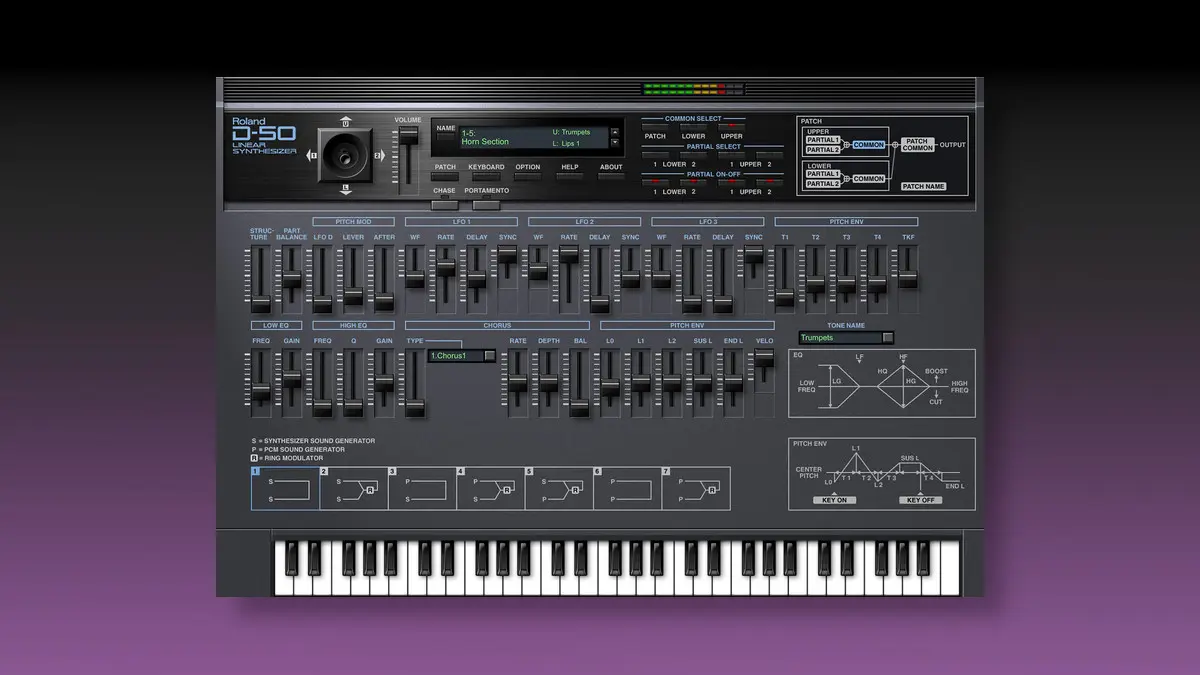Click the PATCH COMMON box in diagram
This screenshot has width=1200, height=675.
click(x=918, y=145)
